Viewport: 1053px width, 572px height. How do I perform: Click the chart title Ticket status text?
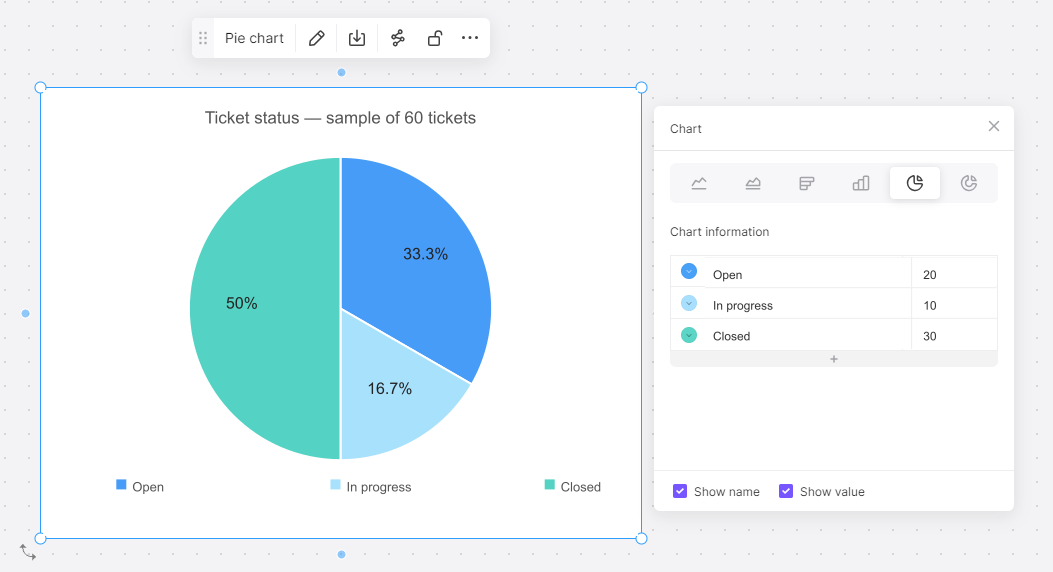click(x=340, y=118)
